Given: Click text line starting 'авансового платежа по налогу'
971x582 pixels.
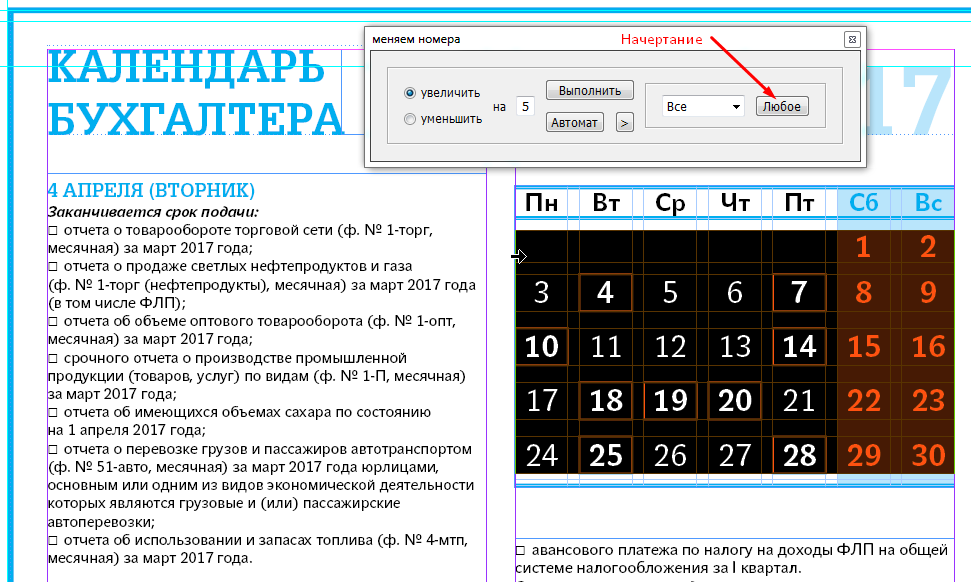Looking at the screenshot, I should coord(731,550).
